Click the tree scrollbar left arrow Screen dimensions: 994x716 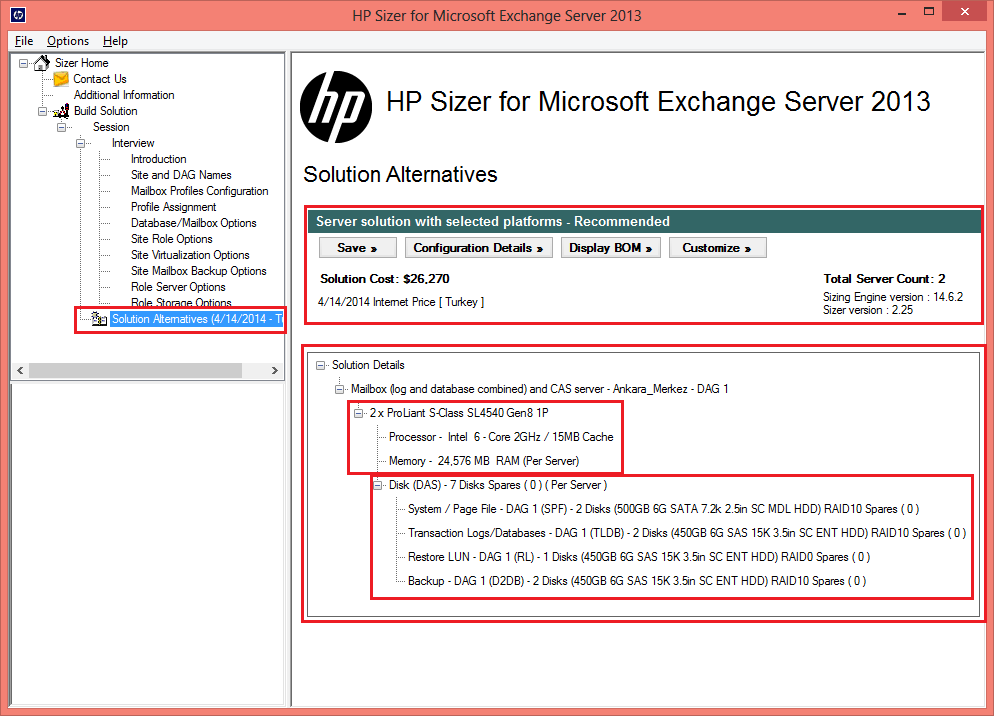click(x=20, y=370)
